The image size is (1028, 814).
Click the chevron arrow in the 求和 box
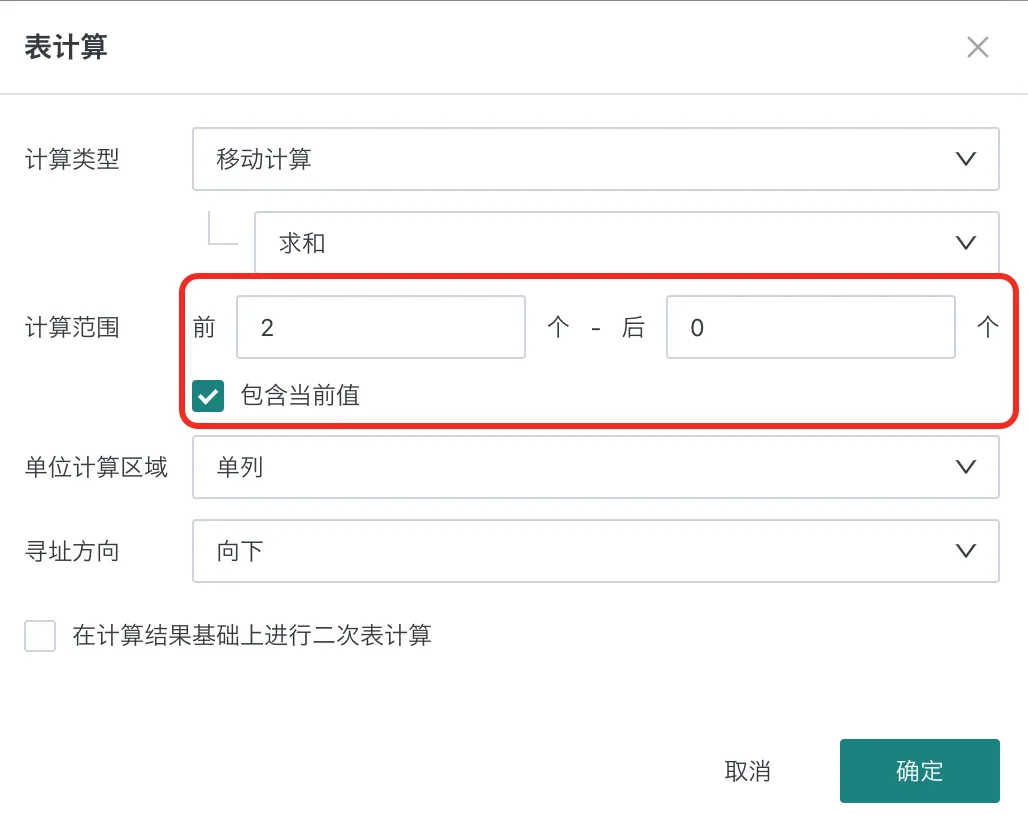965,242
